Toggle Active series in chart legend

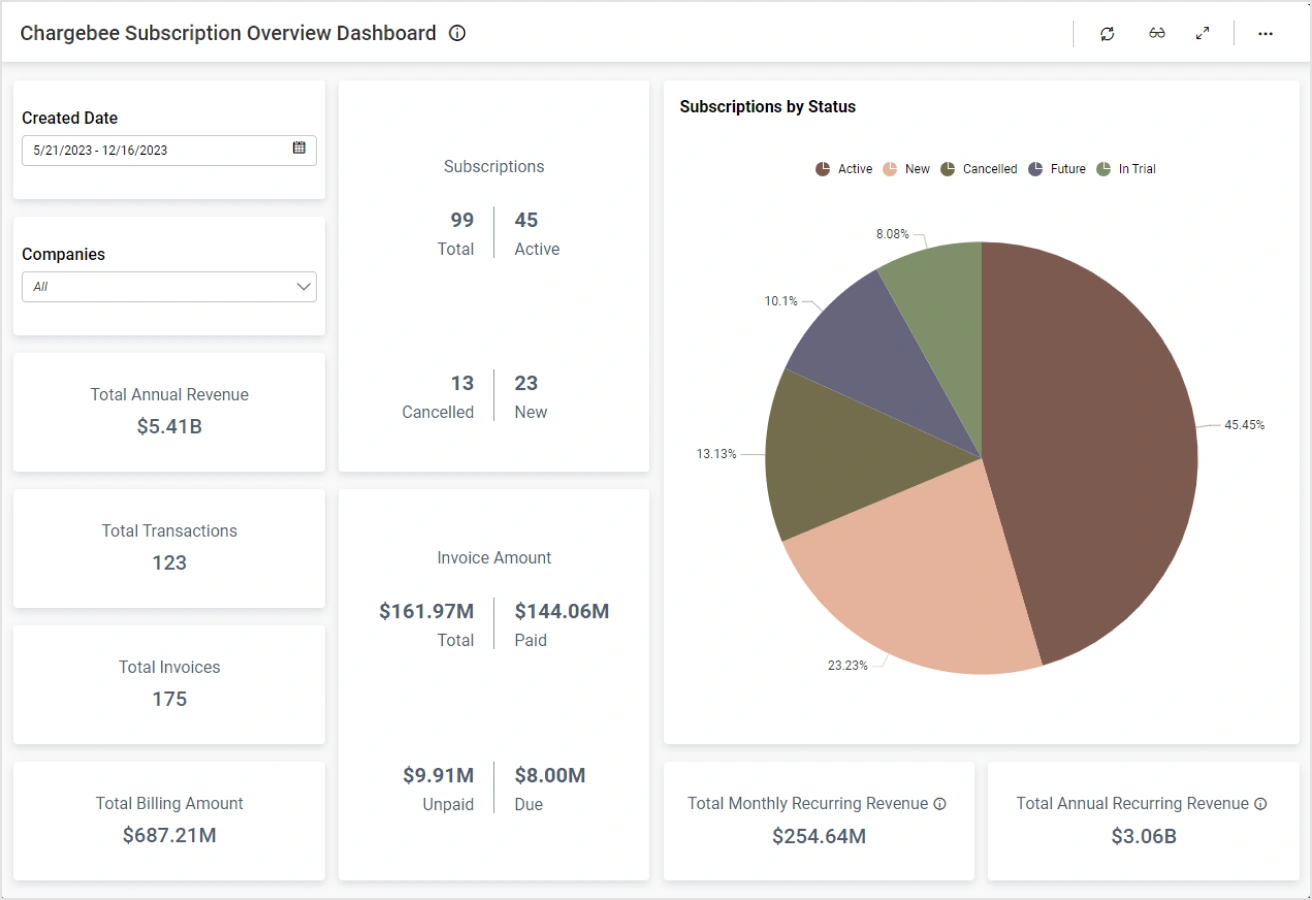tap(844, 169)
